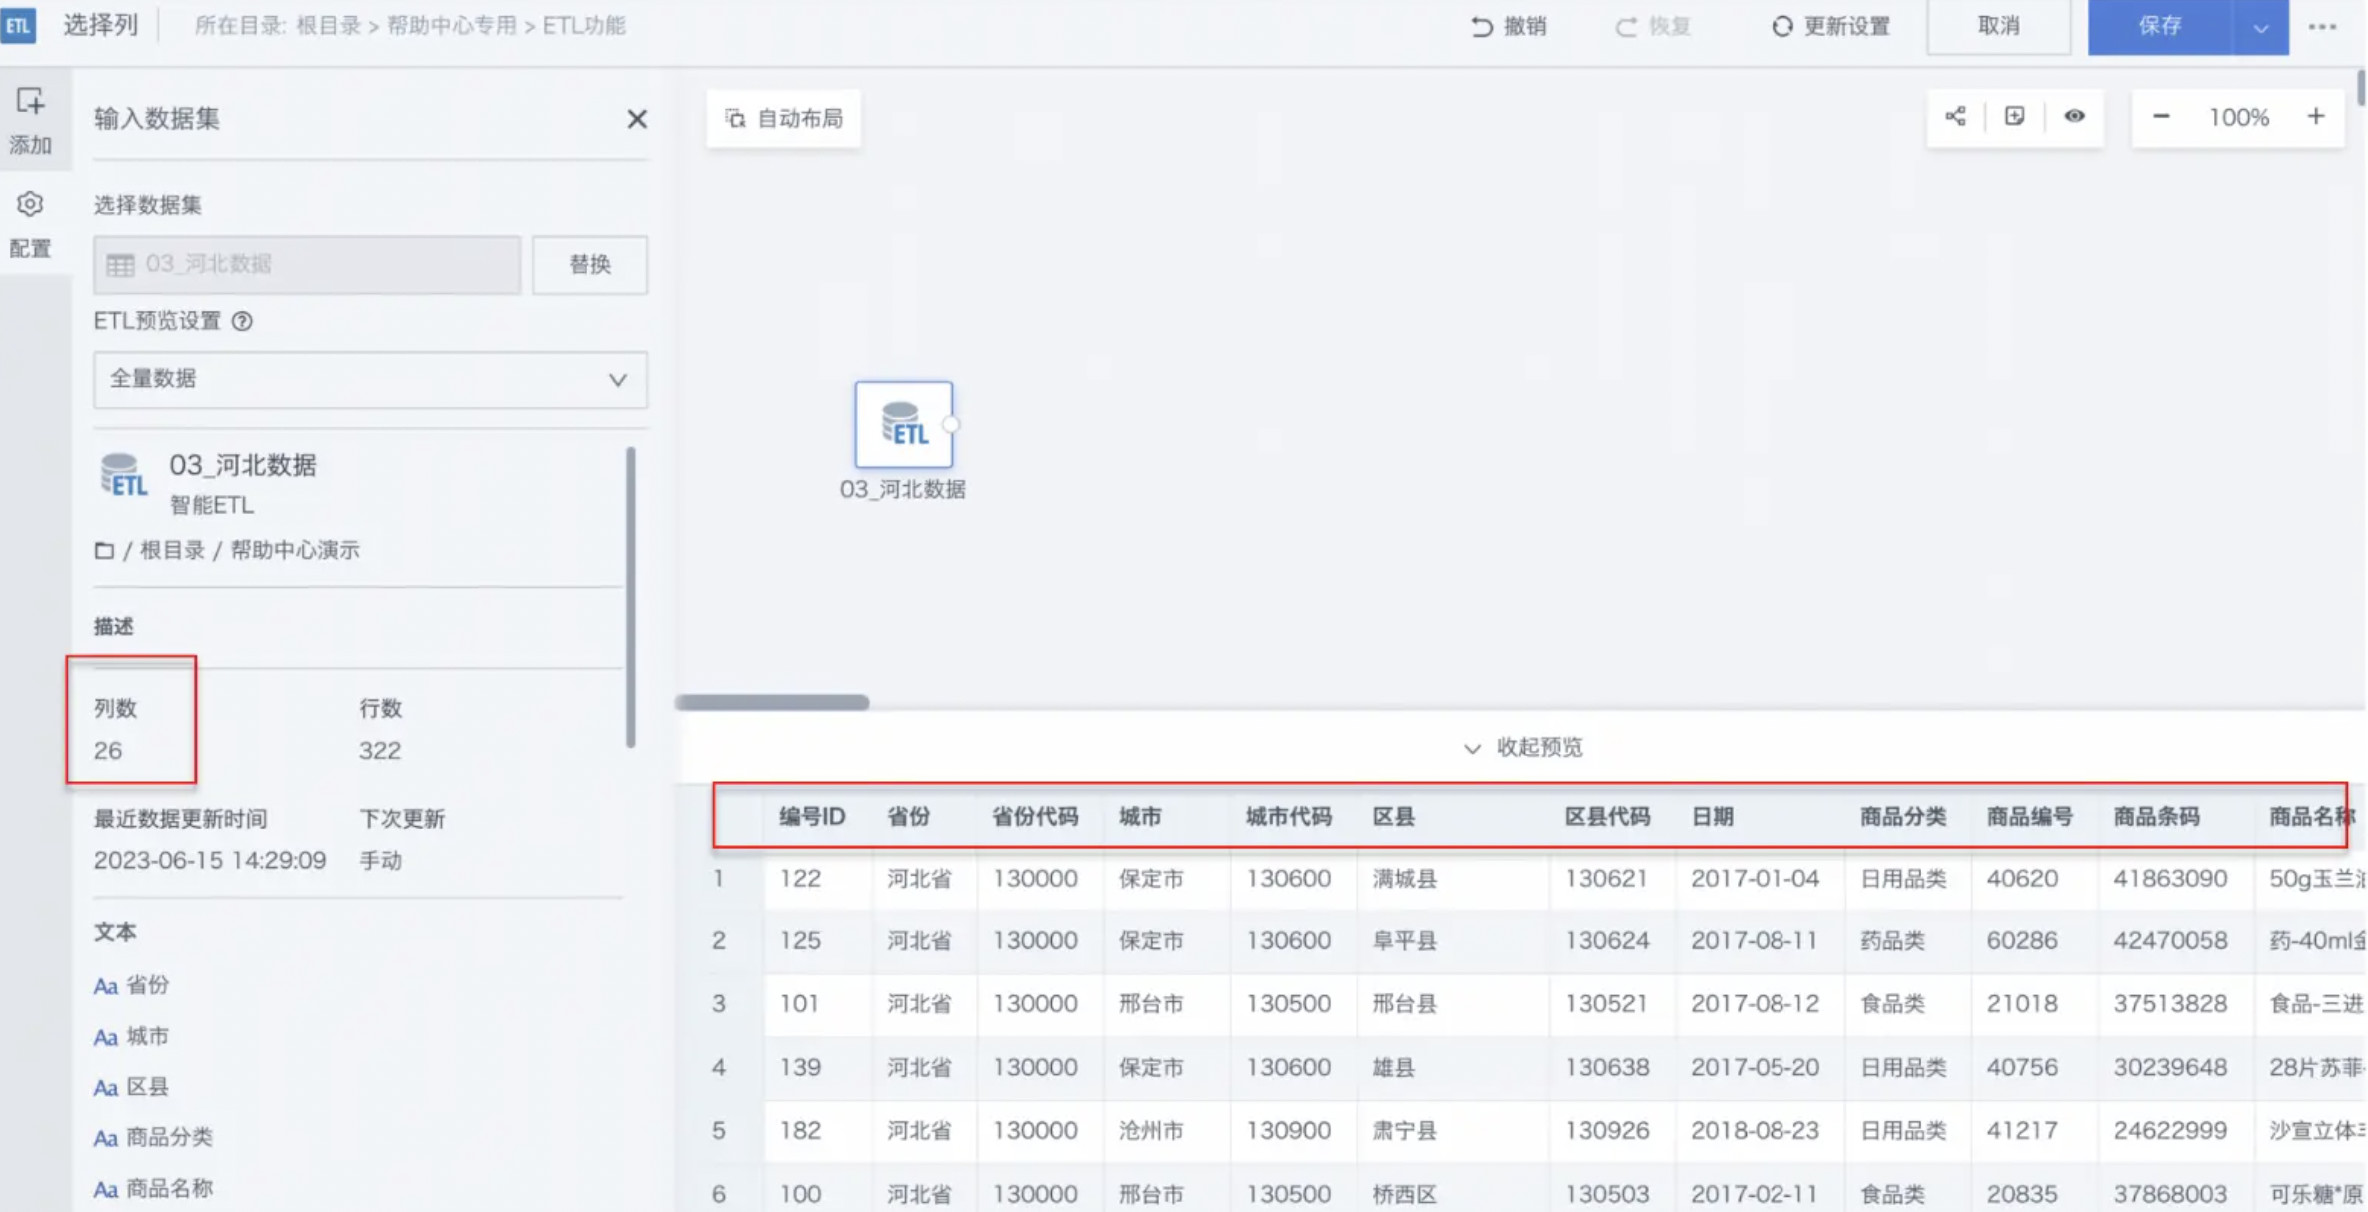
Task: Expand the 全量数据 preview dropdown
Action: tap(370, 379)
